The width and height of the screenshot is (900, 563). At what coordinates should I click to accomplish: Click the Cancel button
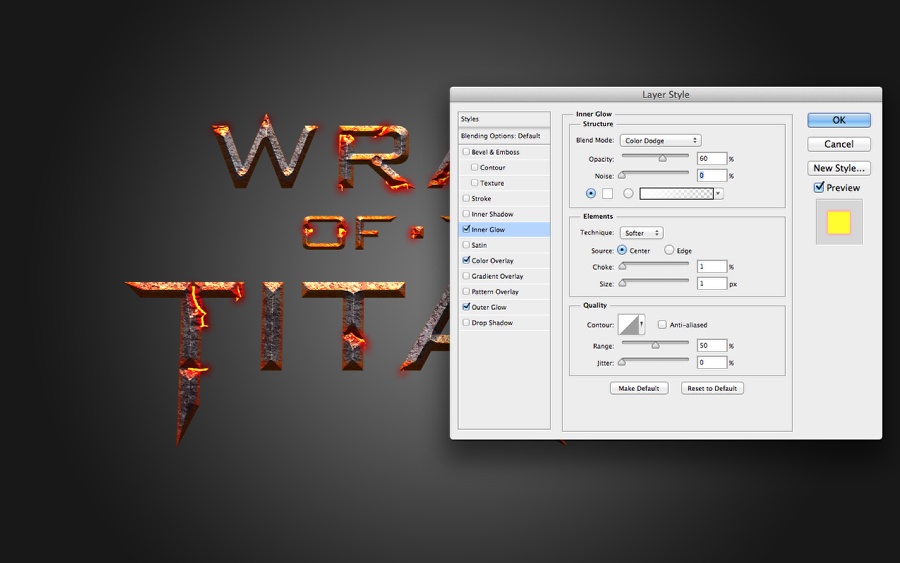(839, 144)
